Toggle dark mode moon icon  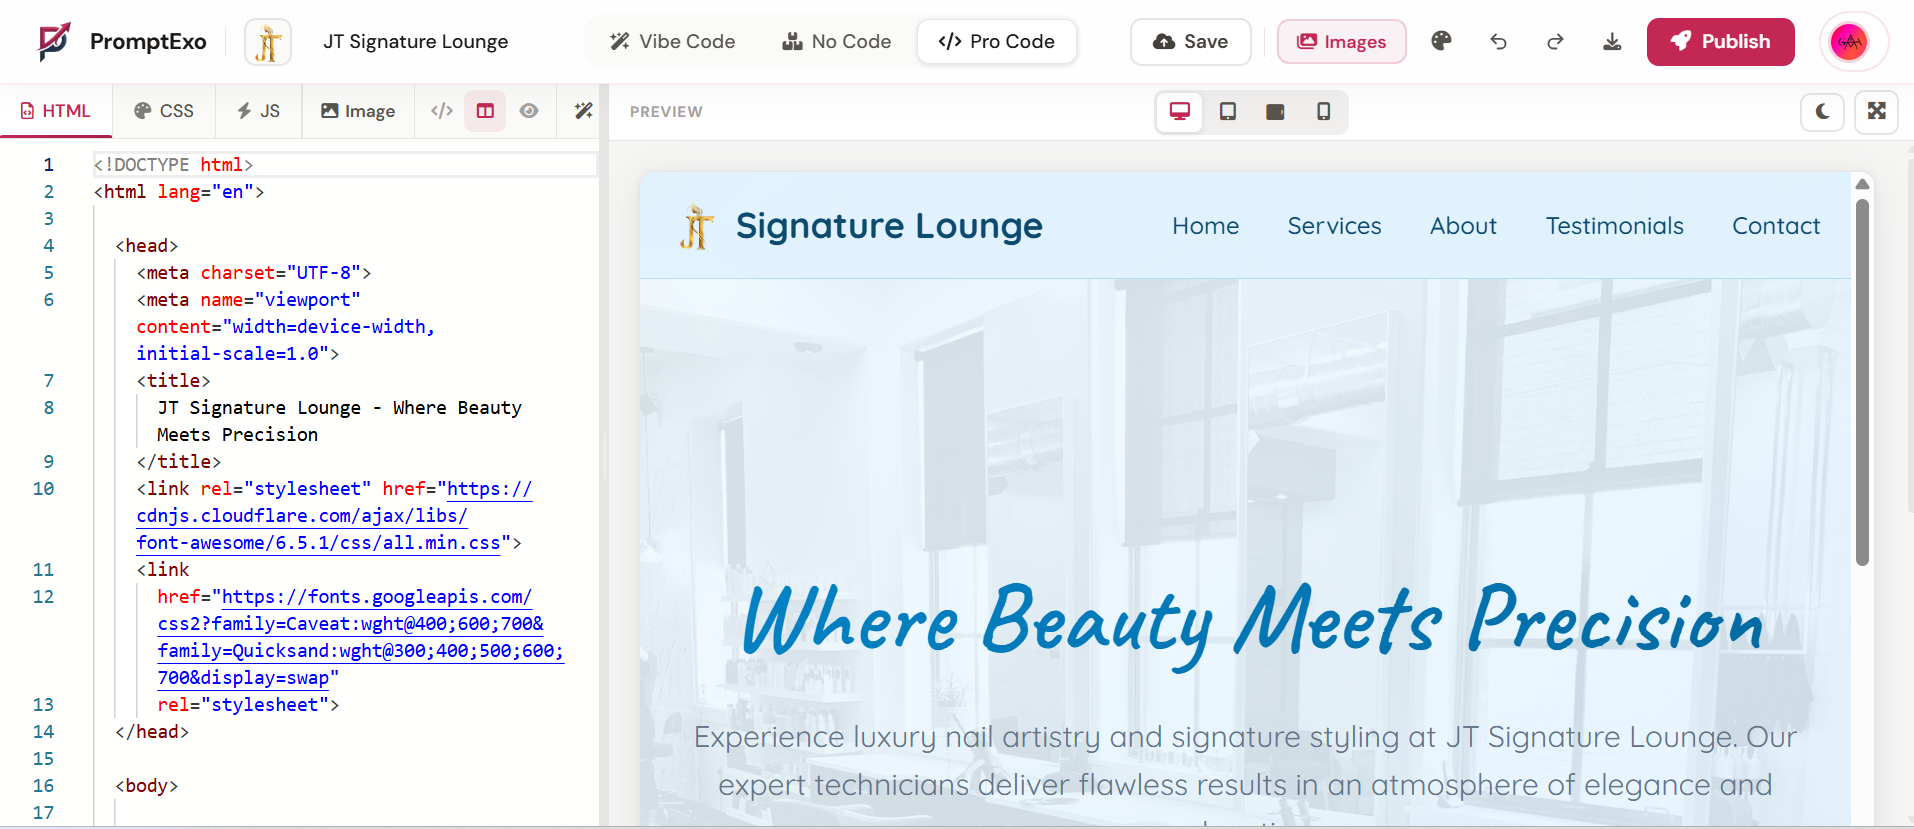(x=1822, y=112)
